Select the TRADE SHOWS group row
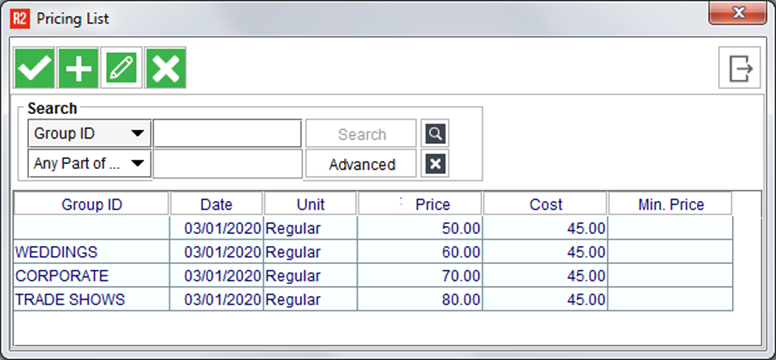This screenshot has height=360, width=776. click(x=373, y=299)
